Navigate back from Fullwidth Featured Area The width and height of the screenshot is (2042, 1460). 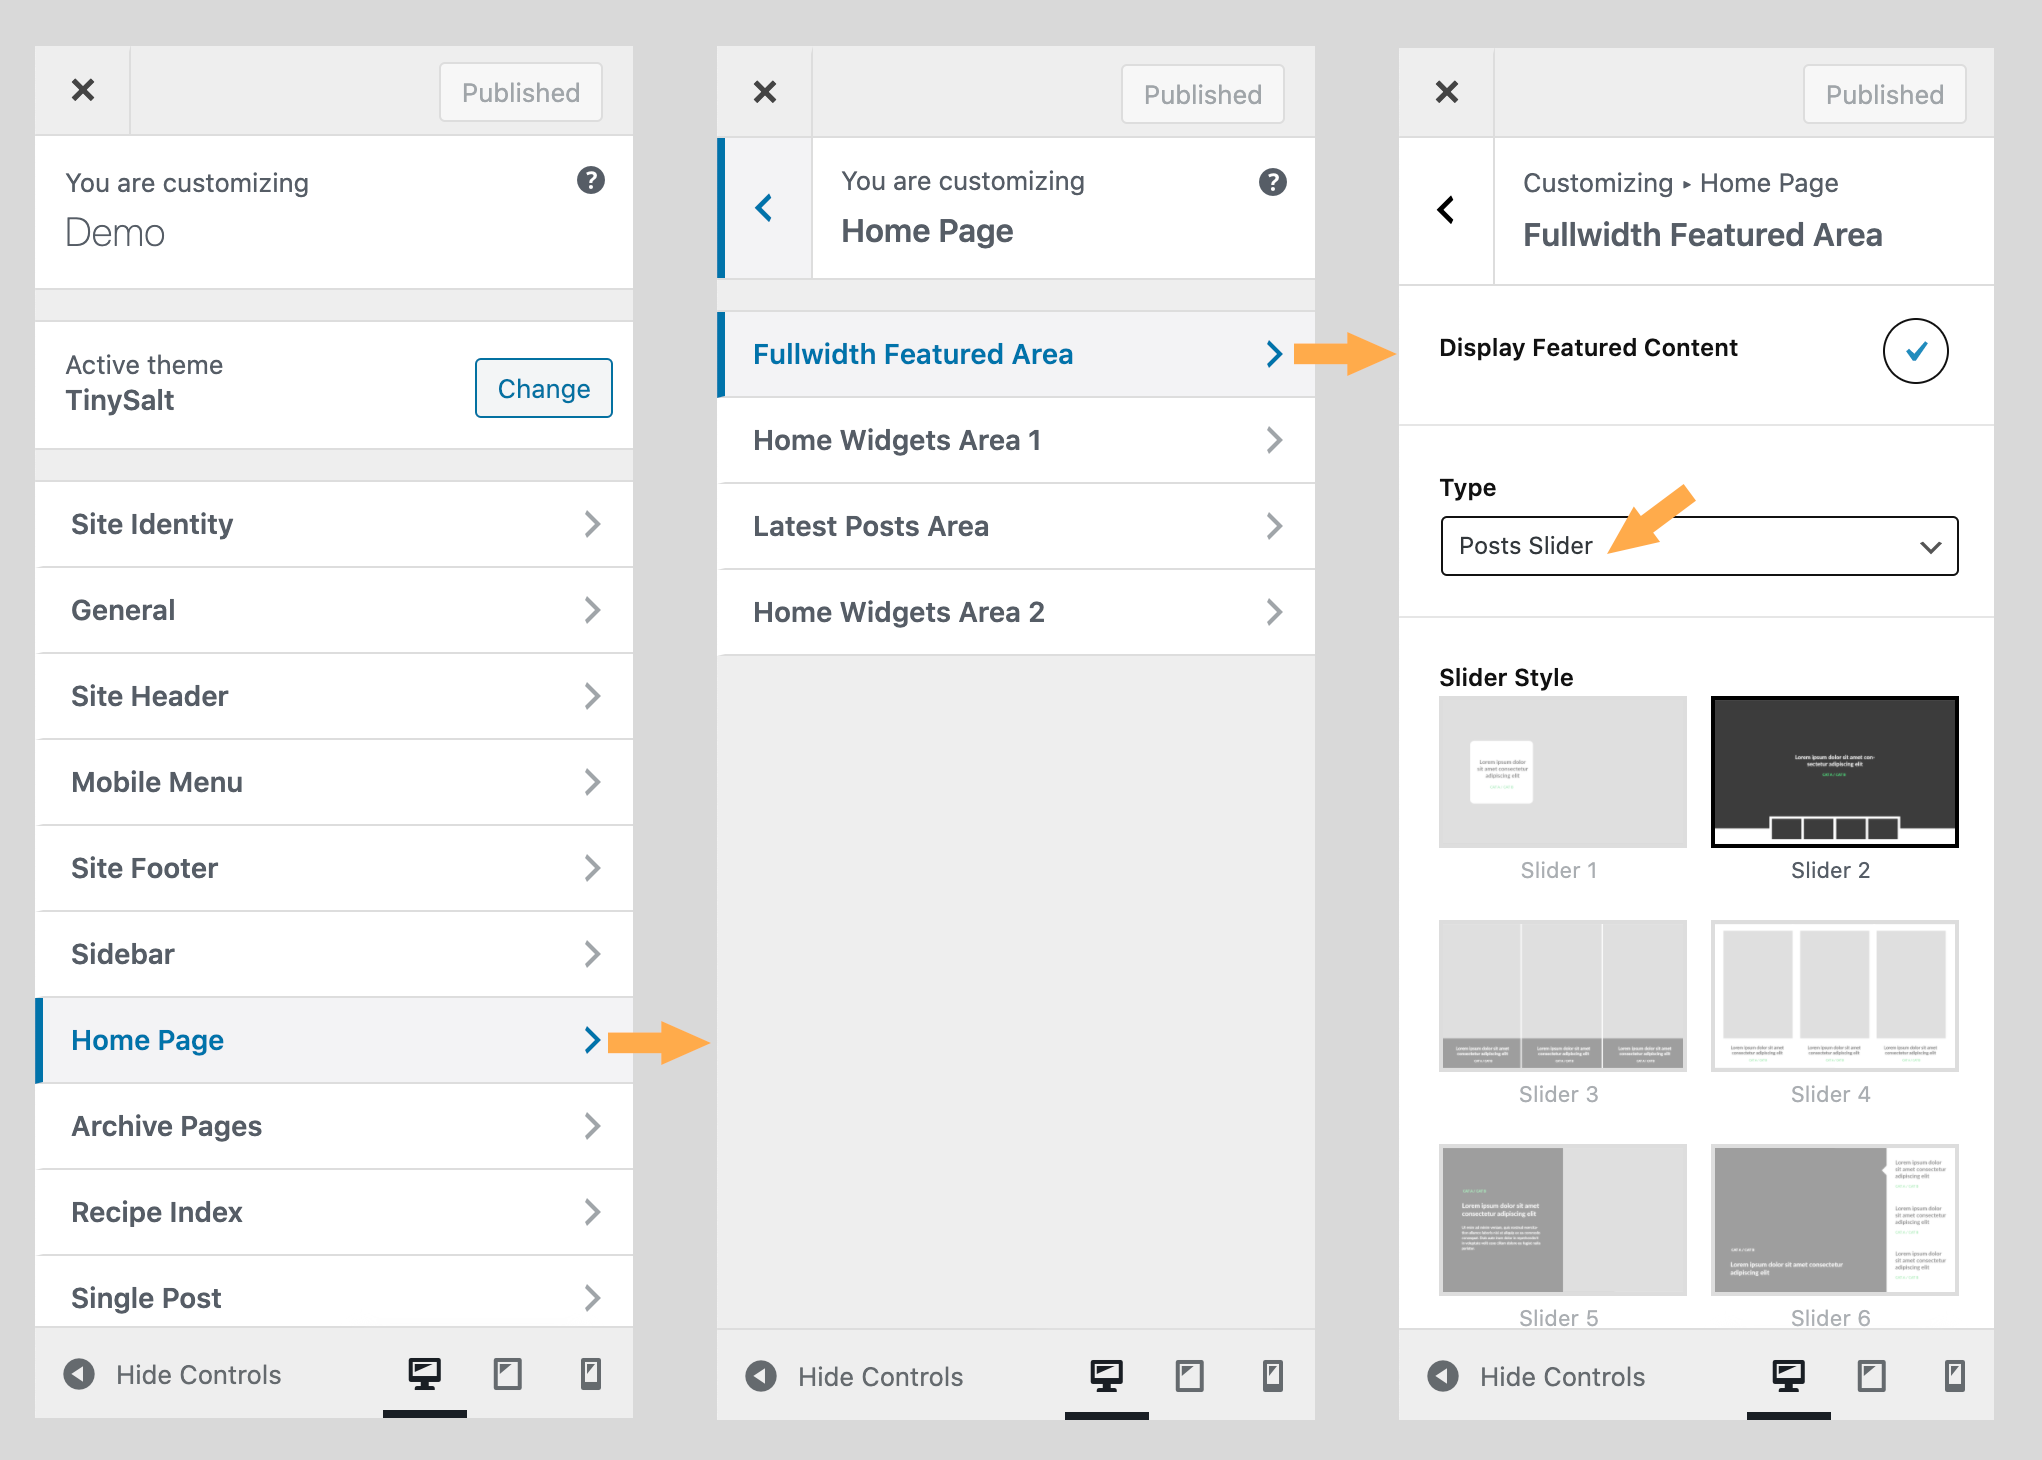click(1446, 209)
